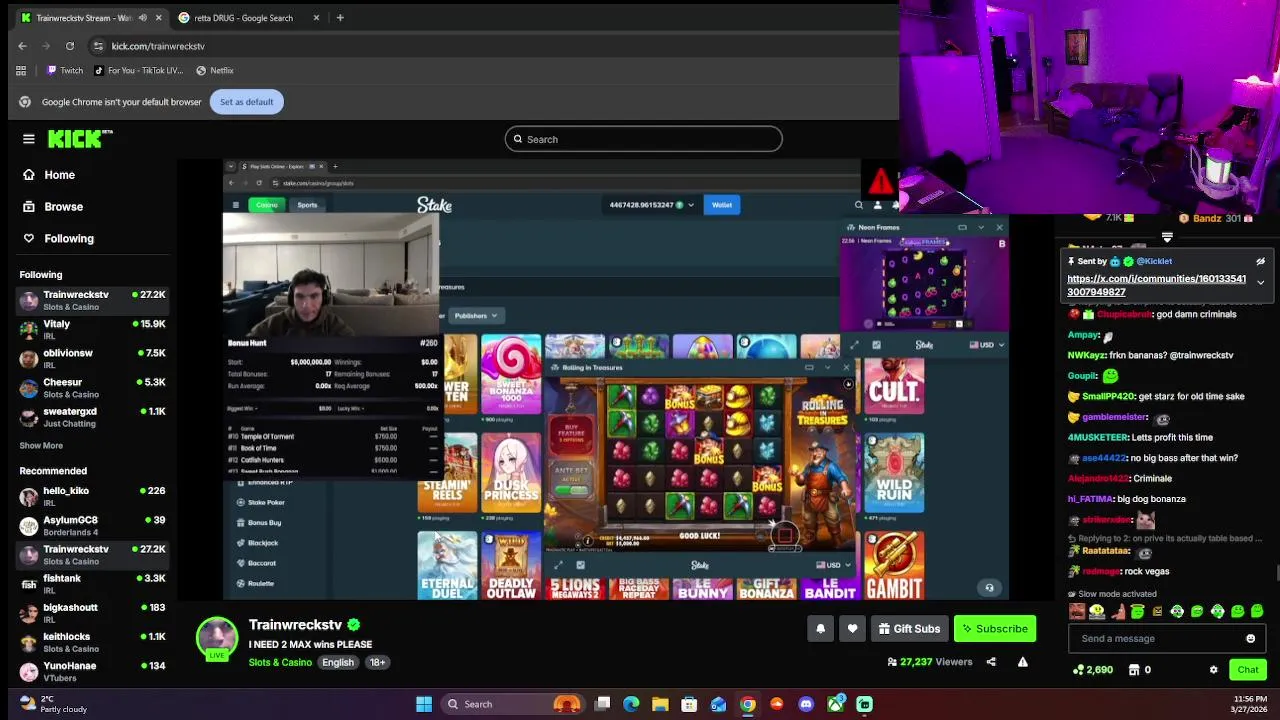This screenshot has width=1280, height=720.
Task: Open sweatergxd channel in Following list
Action: coord(92,417)
